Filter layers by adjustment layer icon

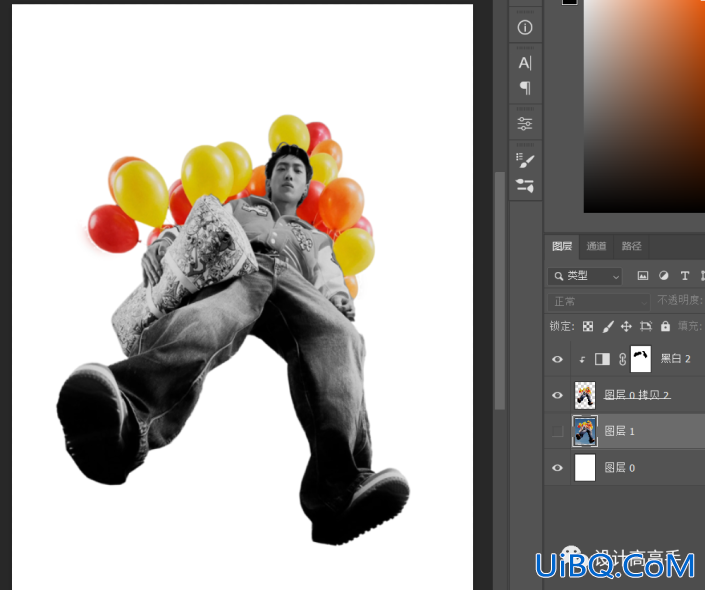coord(663,276)
